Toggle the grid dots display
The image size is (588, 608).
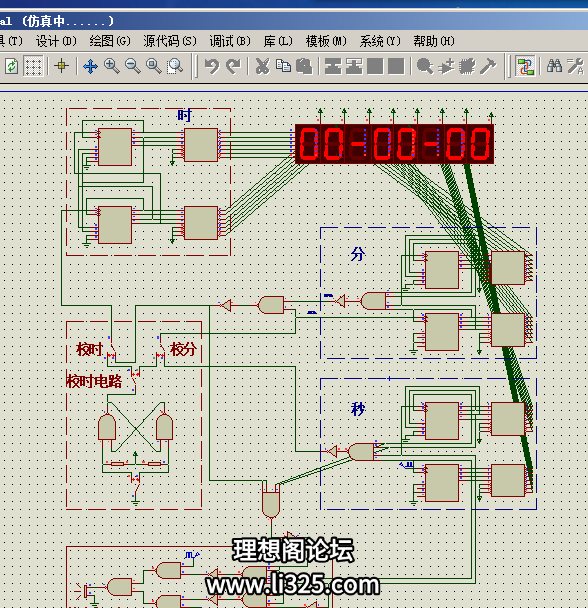click(x=33, y=66)
